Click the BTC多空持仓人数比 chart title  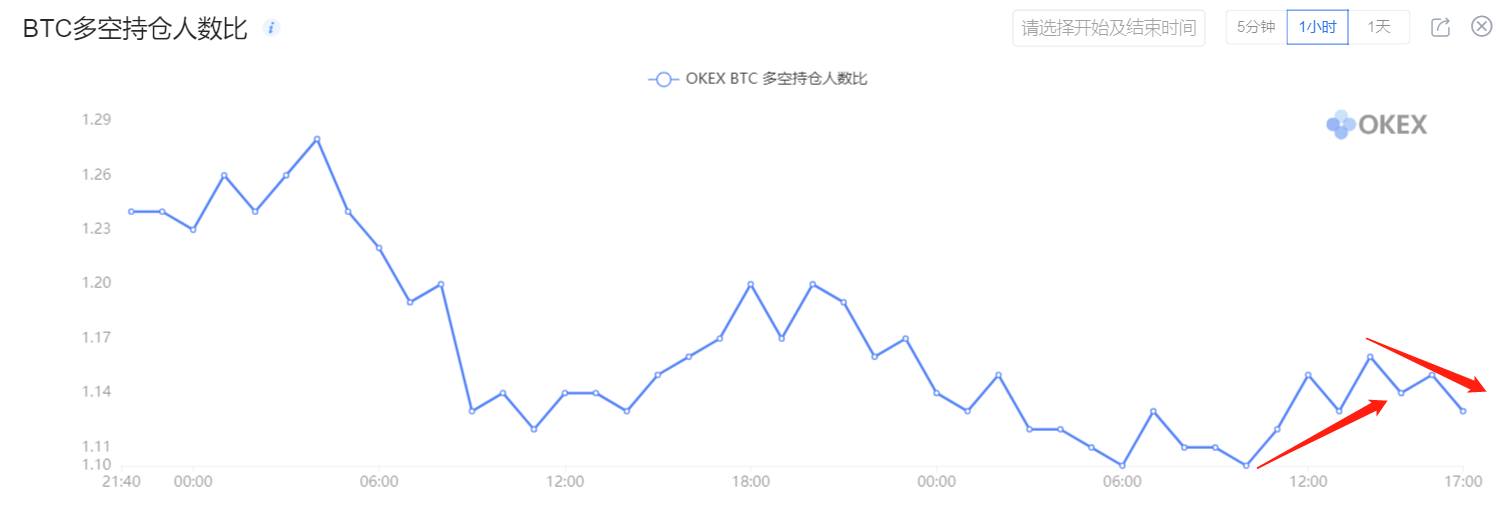135,28
